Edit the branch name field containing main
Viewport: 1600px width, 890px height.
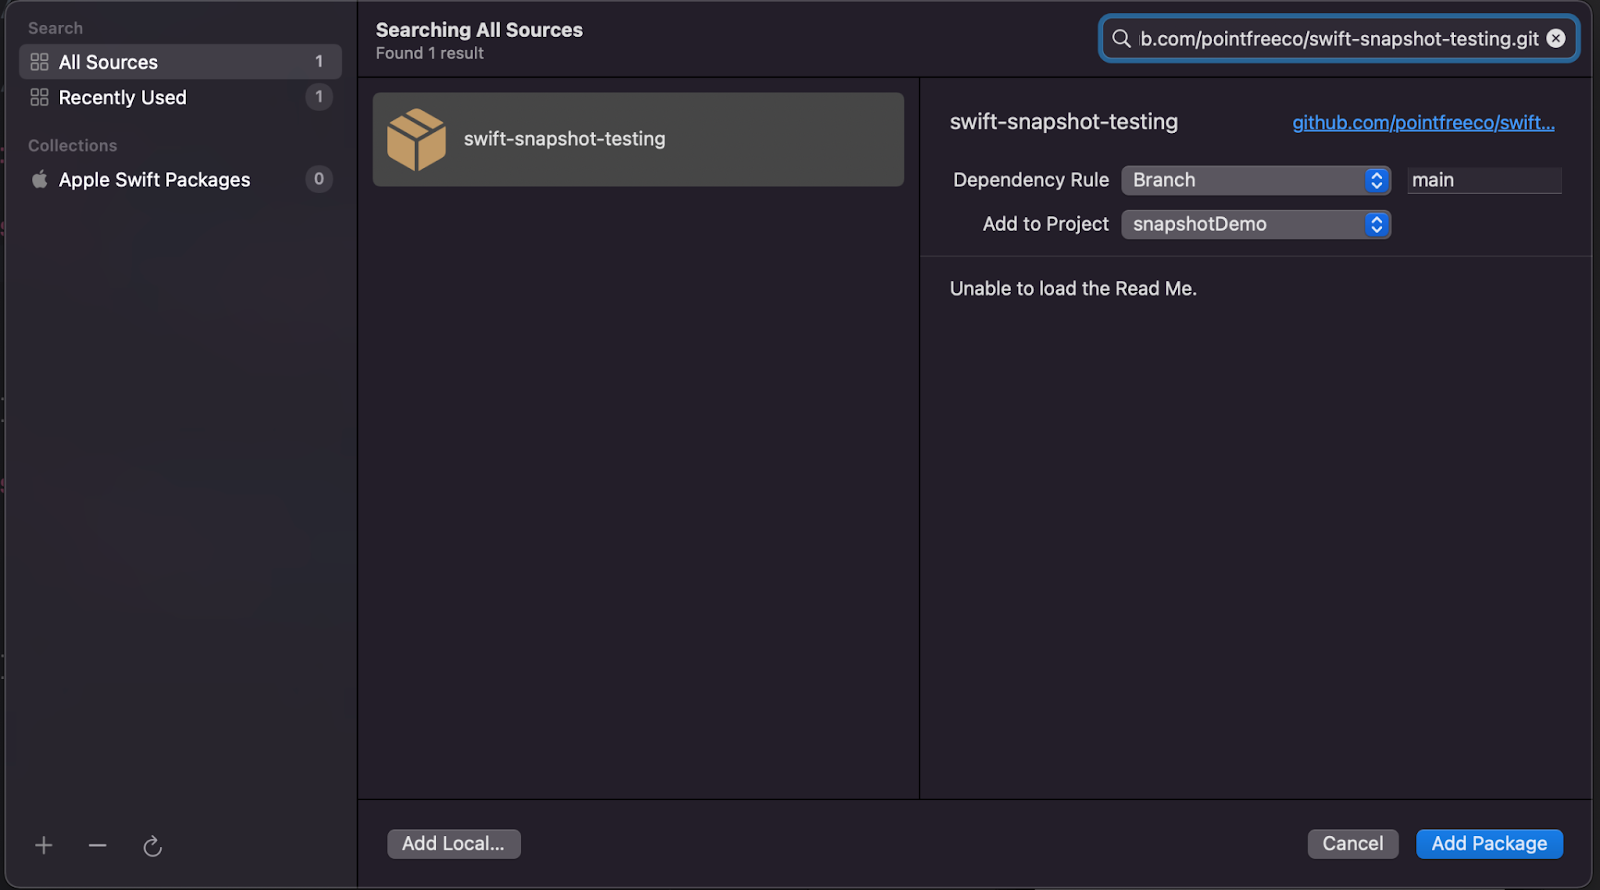coord(1484,180)
